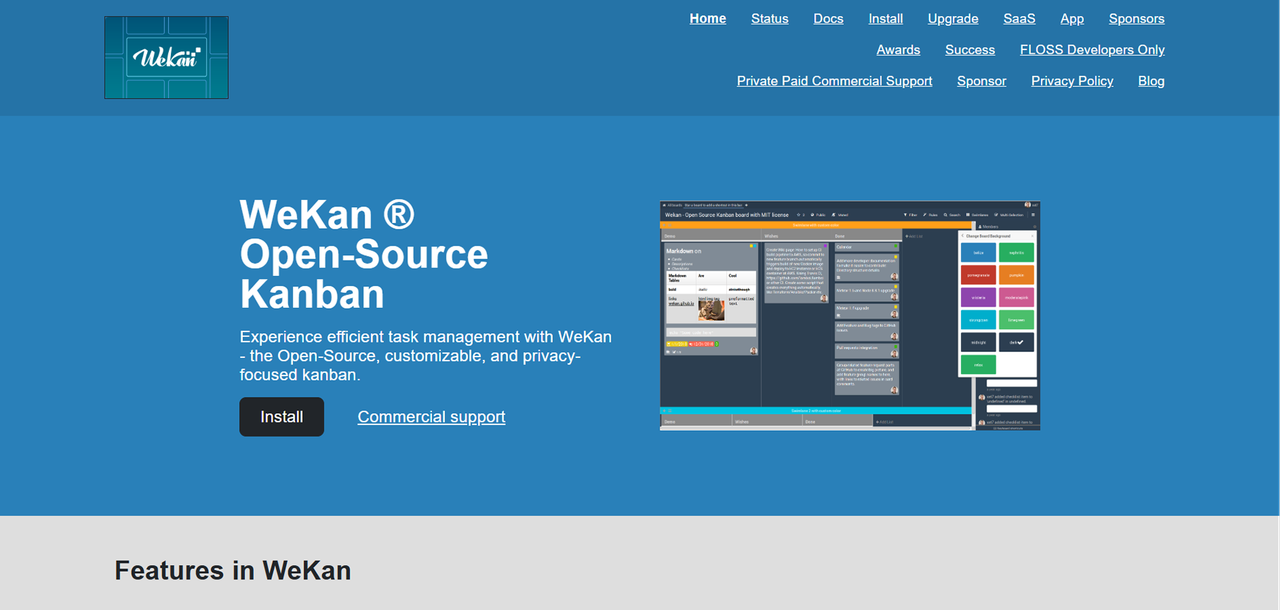Image resolution: width=1280 pixels, height=610 pixels.
Task: Open Private Paid Commercial Support link
Action: (x=835, y=80)
